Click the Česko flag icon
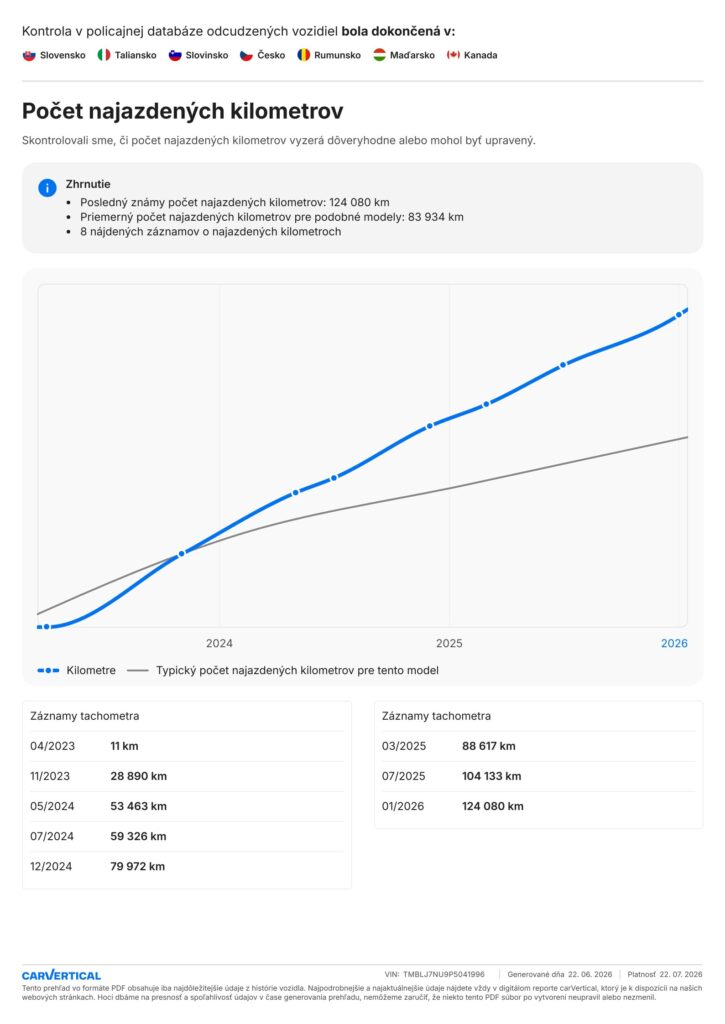 coord(246,56)
